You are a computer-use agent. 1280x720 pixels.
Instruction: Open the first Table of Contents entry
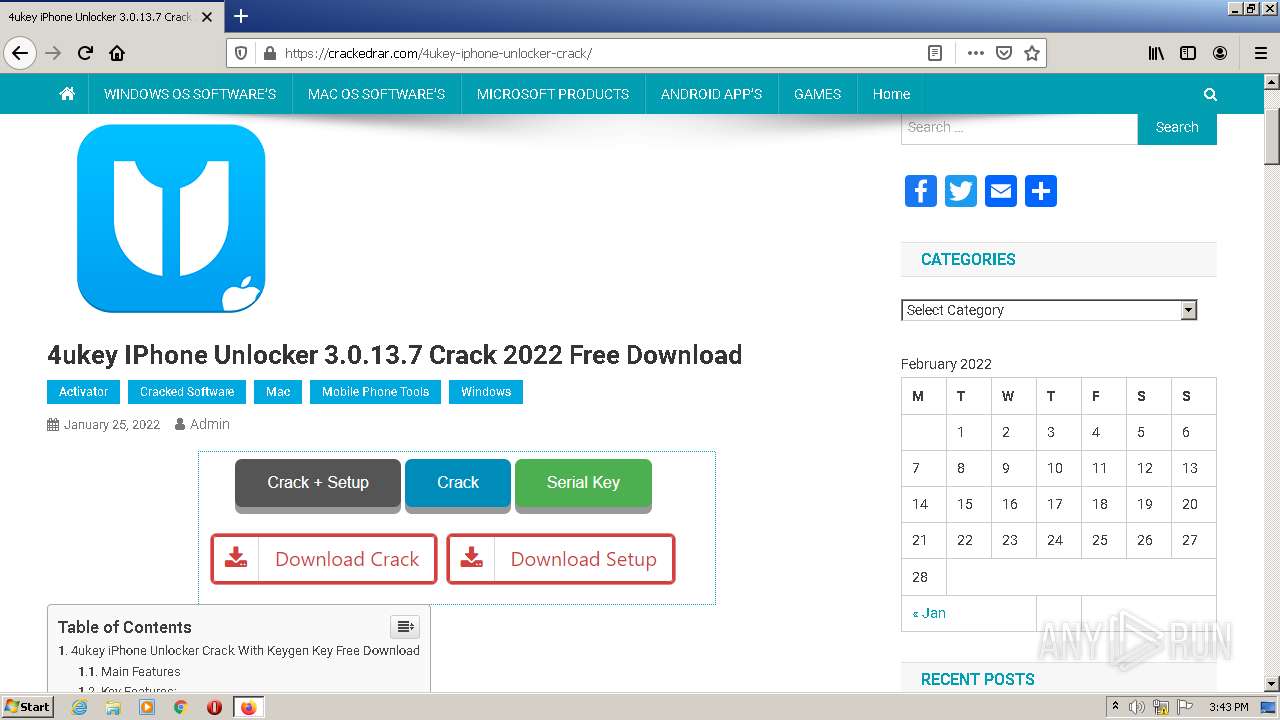point(245,650)
